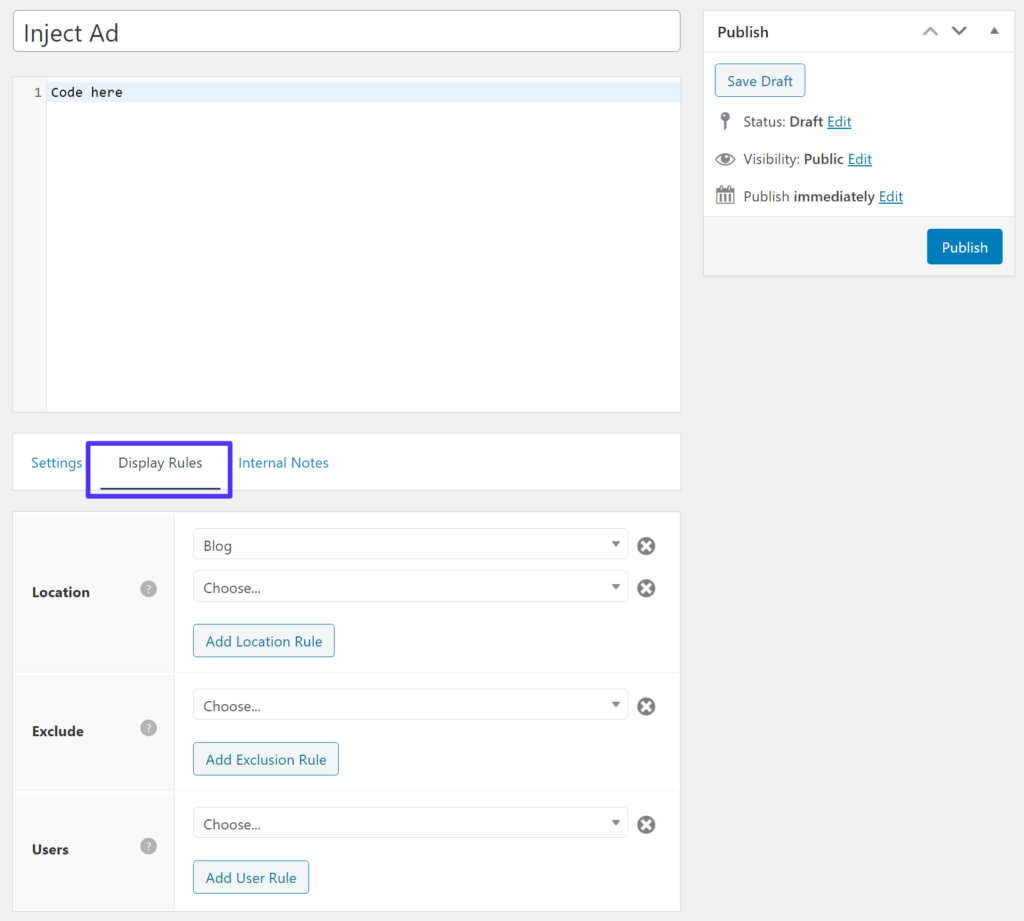
Task: Switch to the Internal Notes tab
Action: (283, 462)
